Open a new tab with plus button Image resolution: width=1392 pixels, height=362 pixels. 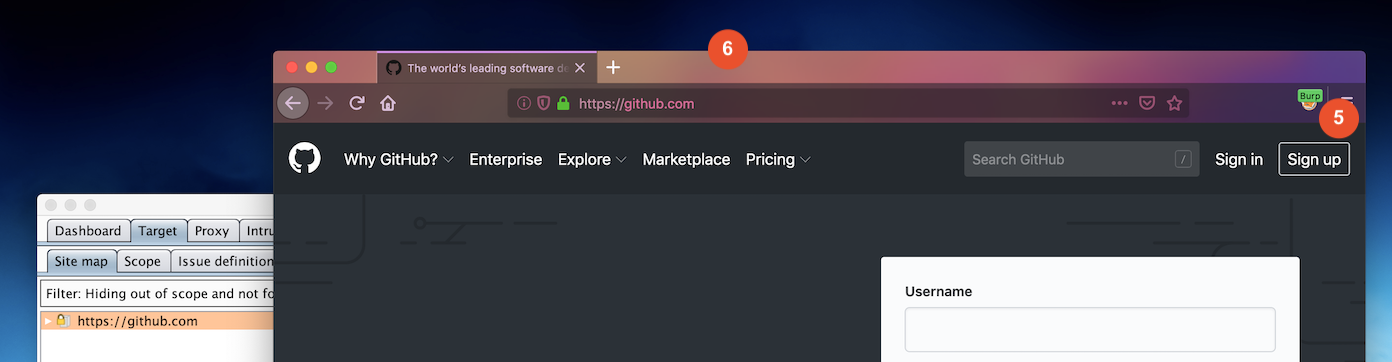point(614,67)
